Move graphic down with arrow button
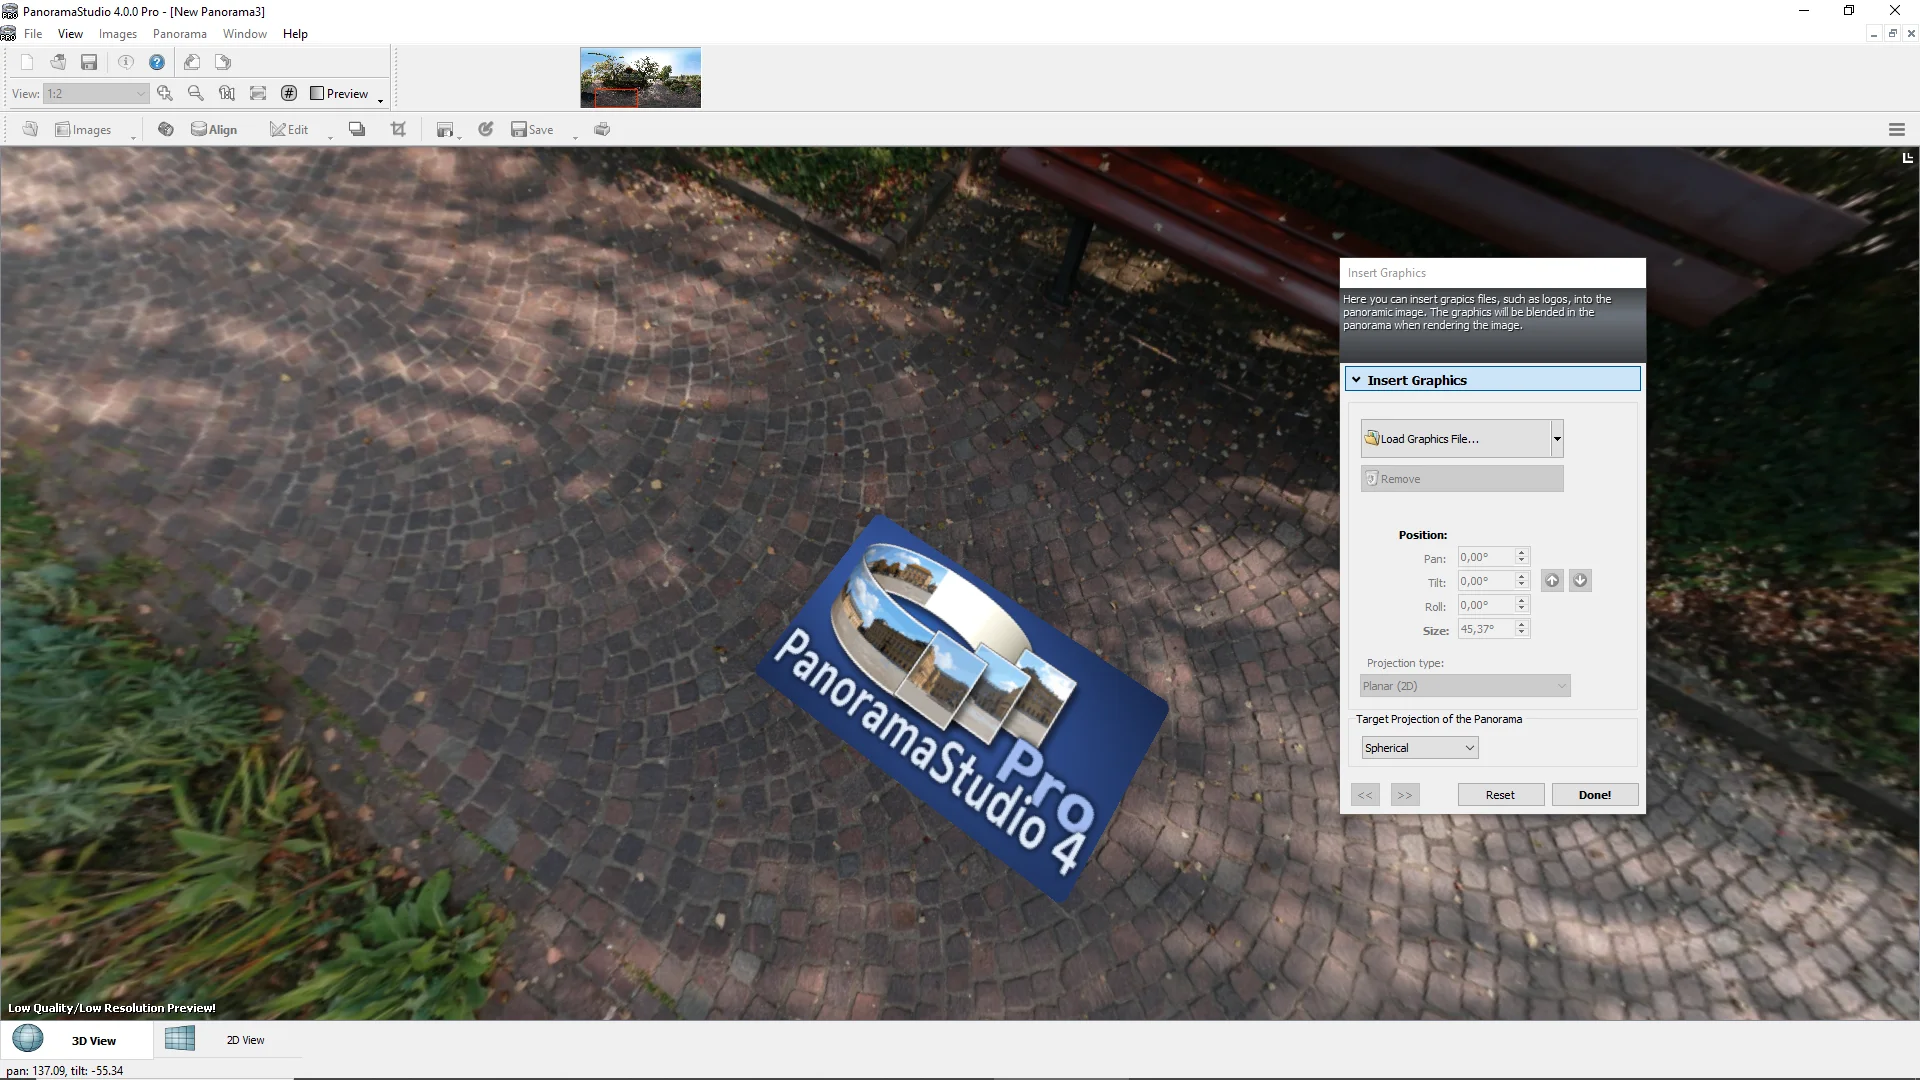 (1580, 580)
